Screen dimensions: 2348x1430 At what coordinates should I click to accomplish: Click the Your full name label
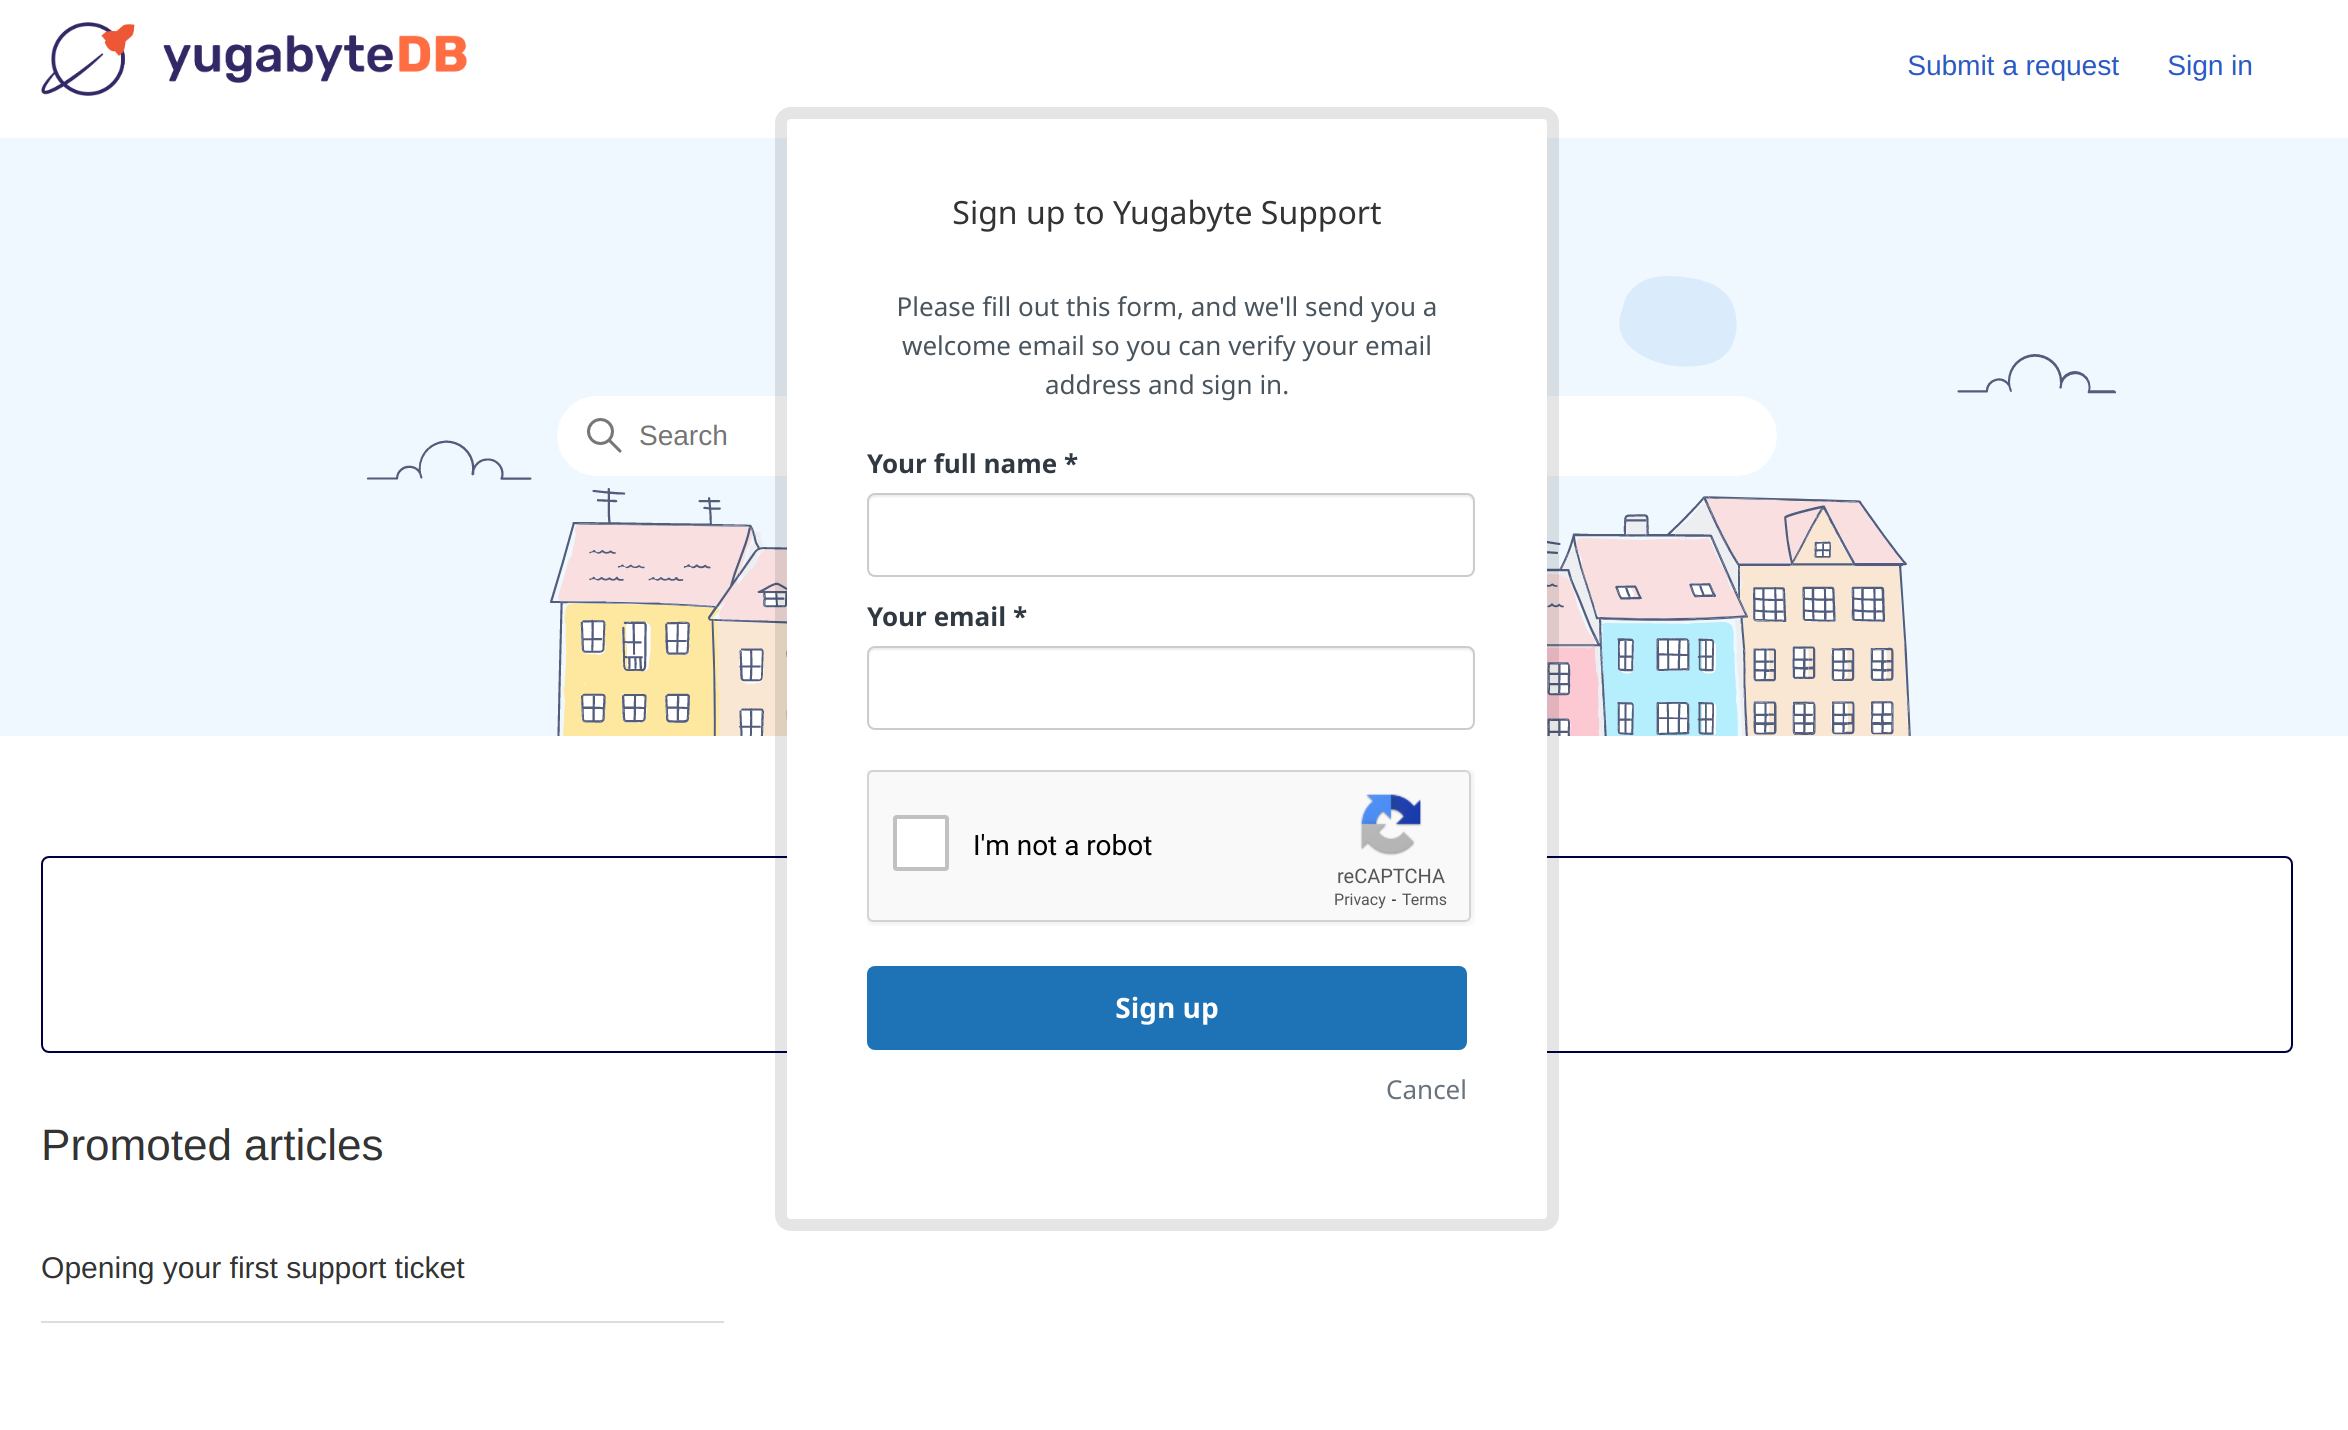point(971,464)
